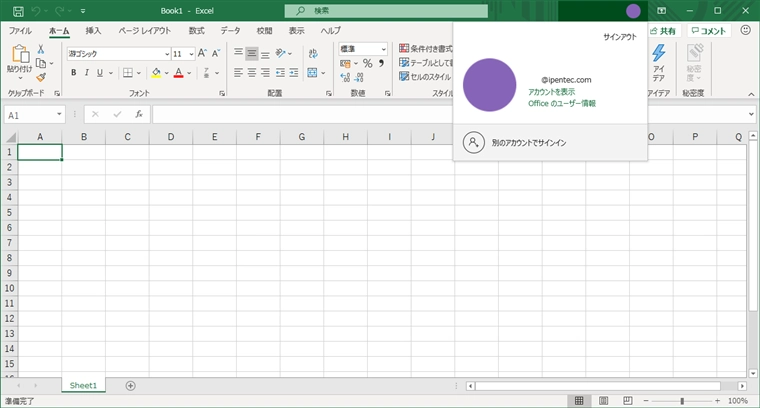Switch to the データ tab
This screenshot has height=408, width=760.
230,31
